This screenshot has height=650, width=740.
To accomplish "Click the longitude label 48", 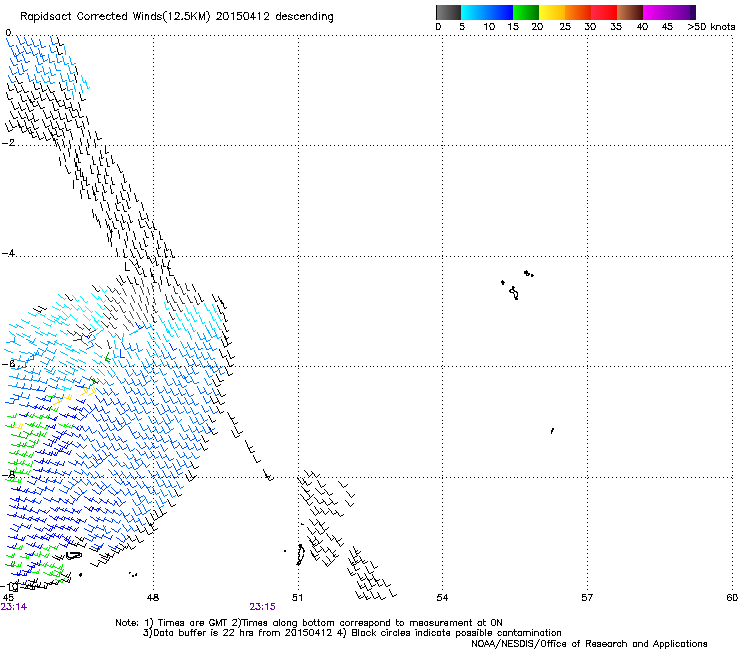I will click(x=153, y=598).
